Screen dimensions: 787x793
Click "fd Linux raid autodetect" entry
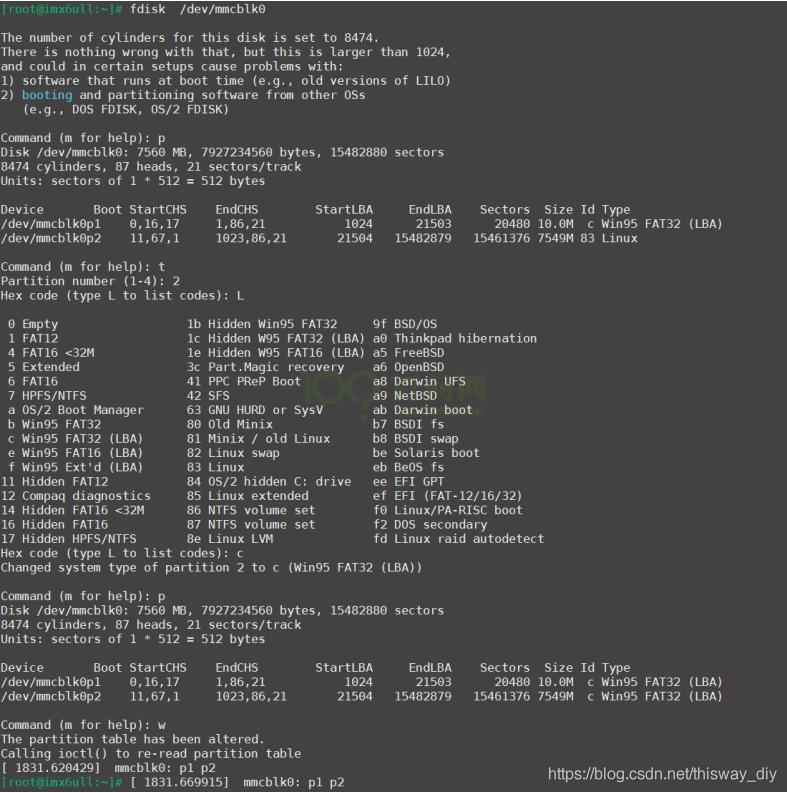[x=458, y=539]
